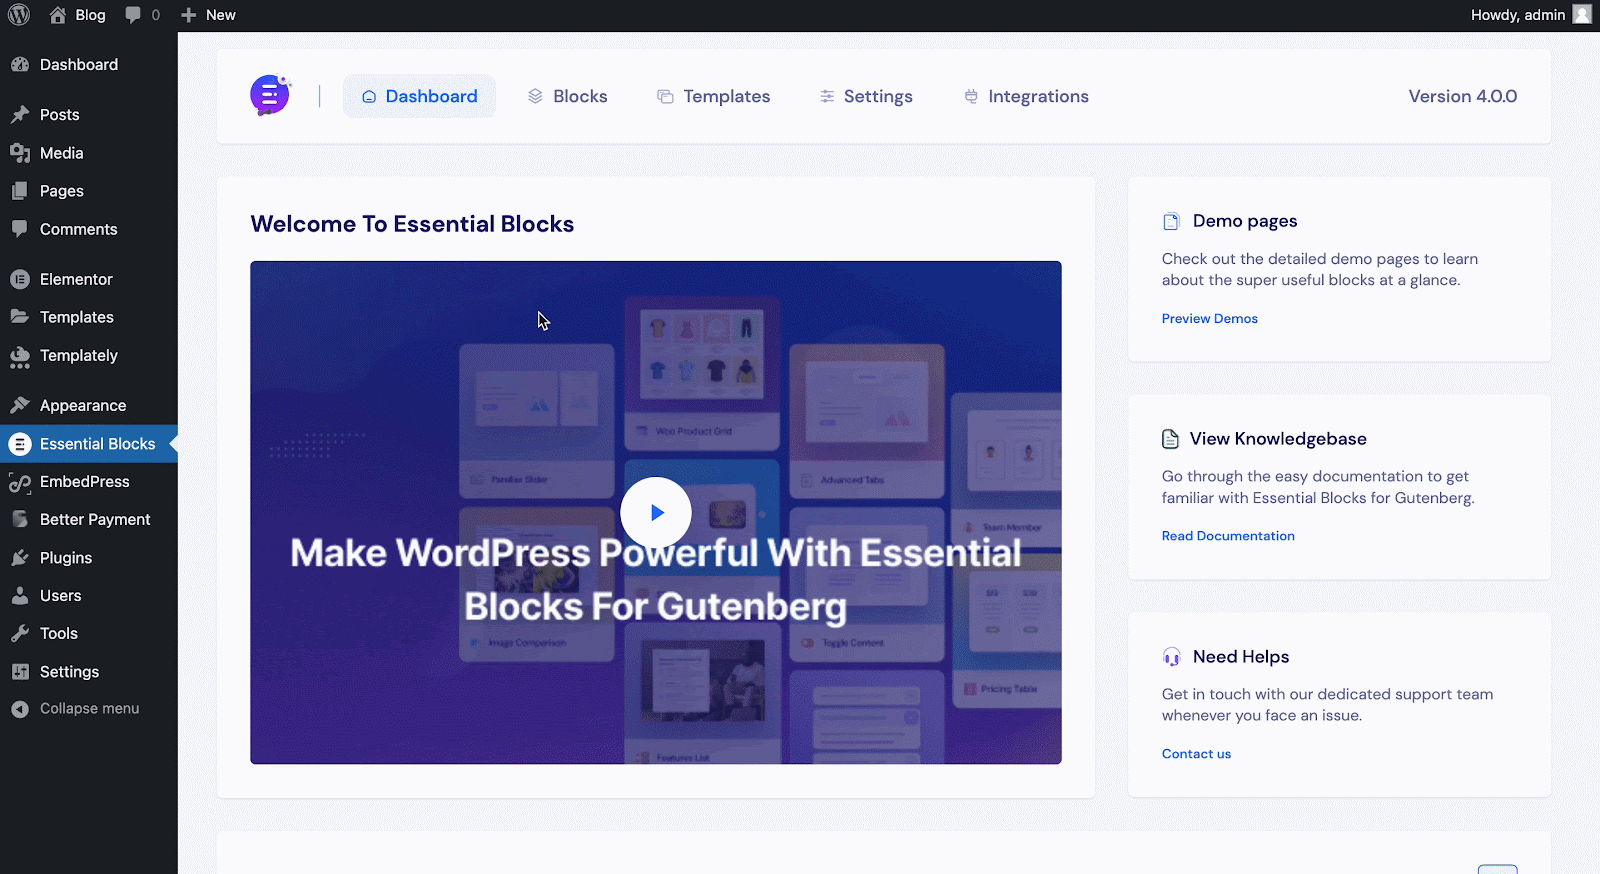Click the Templately cloud icon
Image resolution: width=1600 pixels, height=874 pixels.
pyautogui.click(x=20, y=356)
